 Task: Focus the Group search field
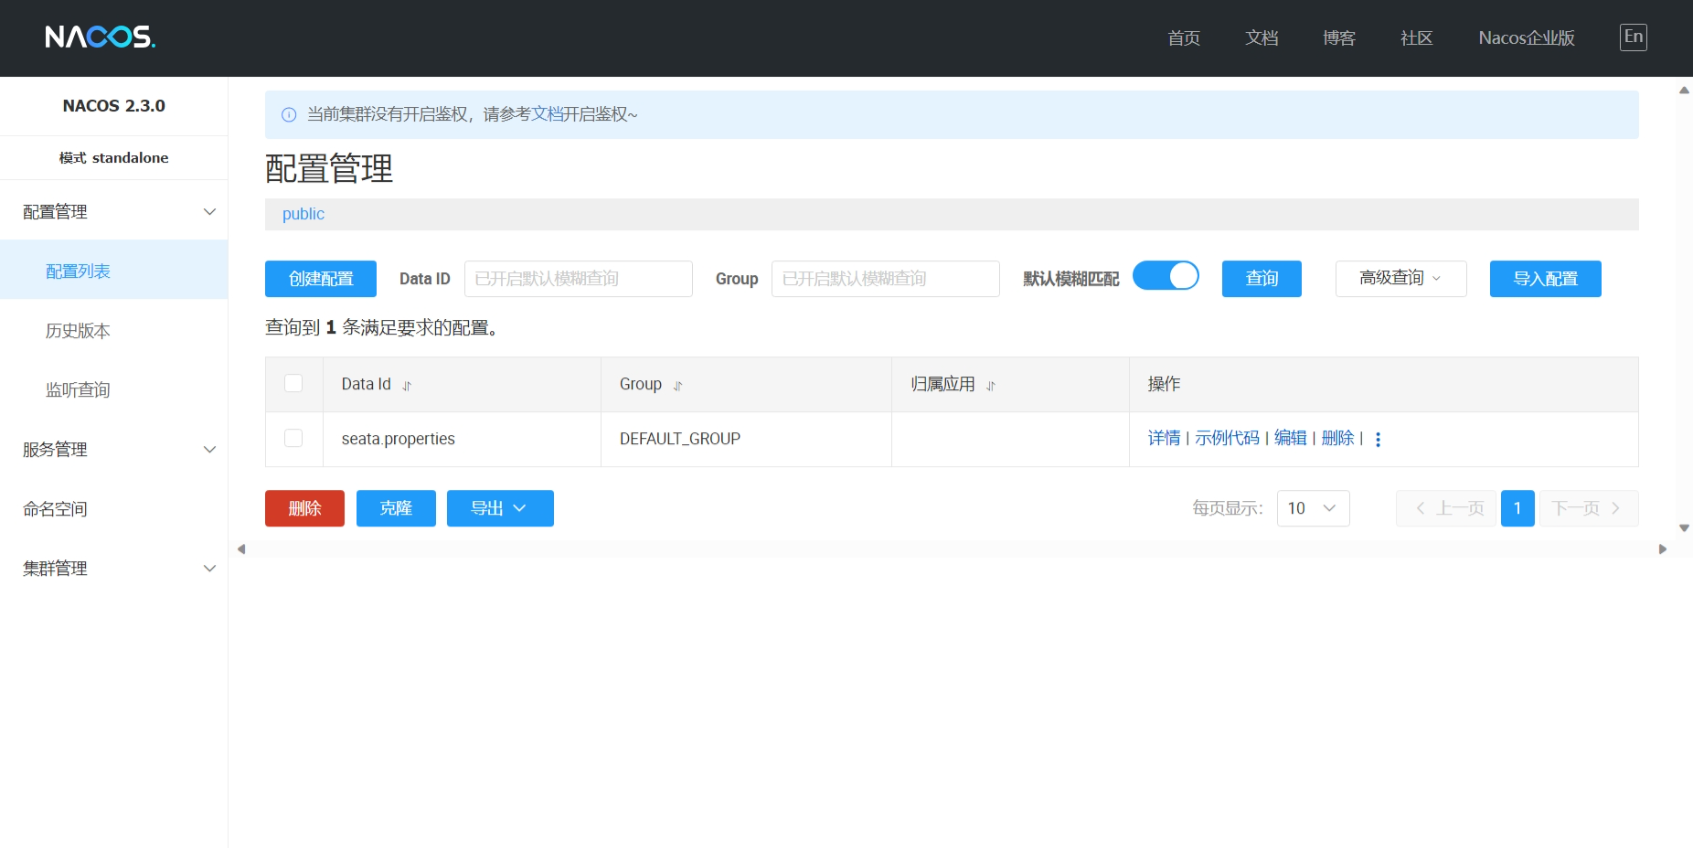click(x=885, y=278)
